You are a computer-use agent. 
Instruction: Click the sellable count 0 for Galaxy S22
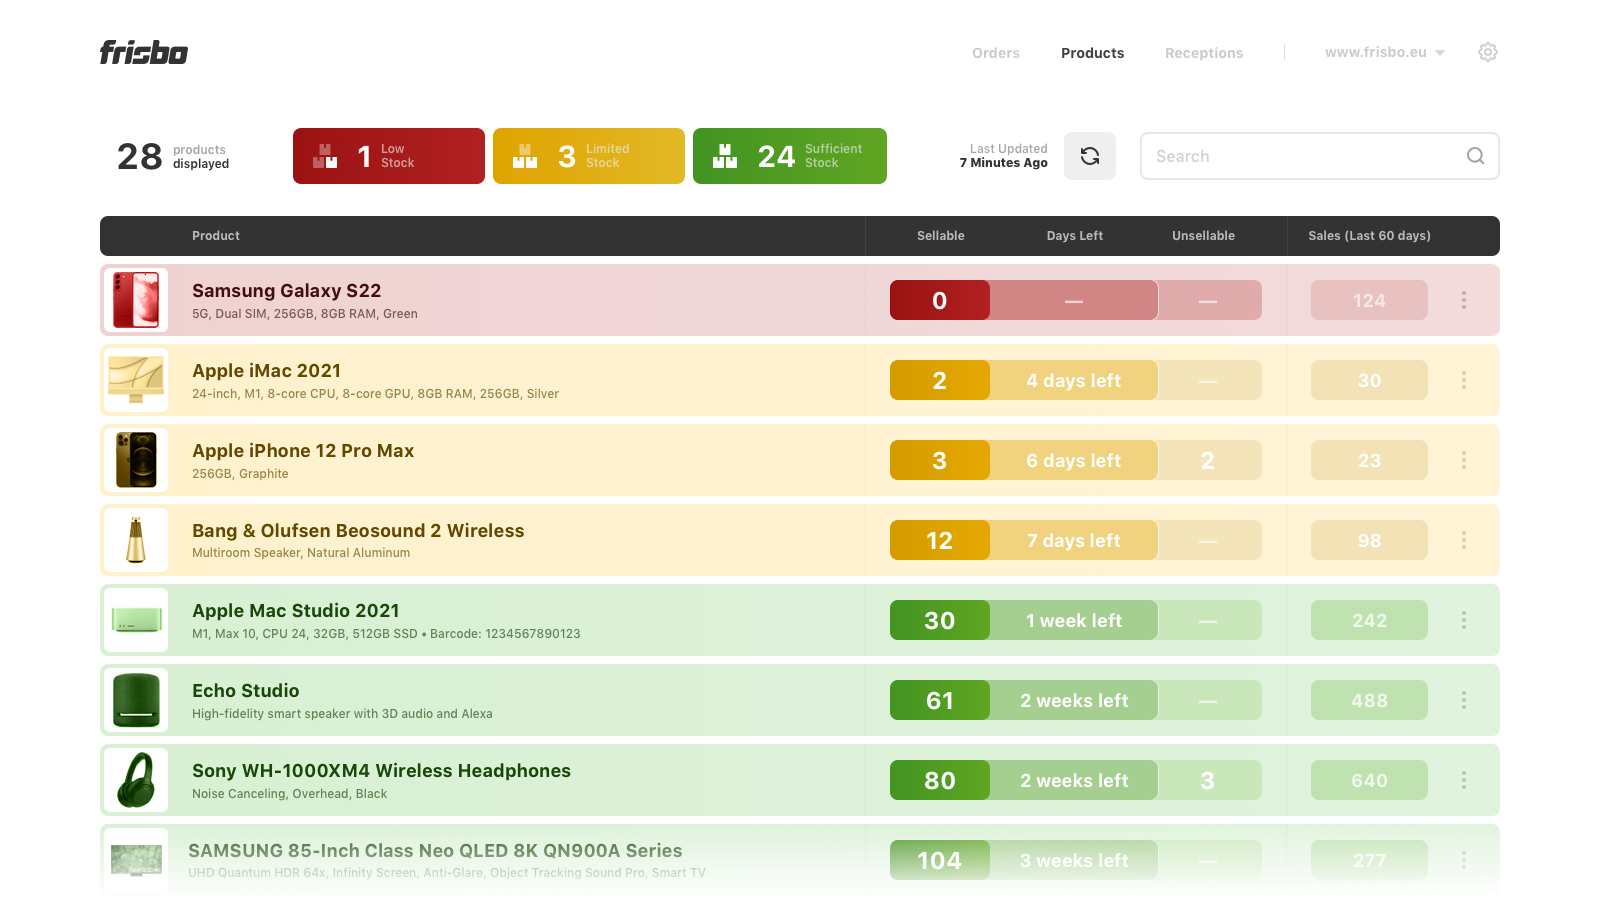click(x=940, y=300)
